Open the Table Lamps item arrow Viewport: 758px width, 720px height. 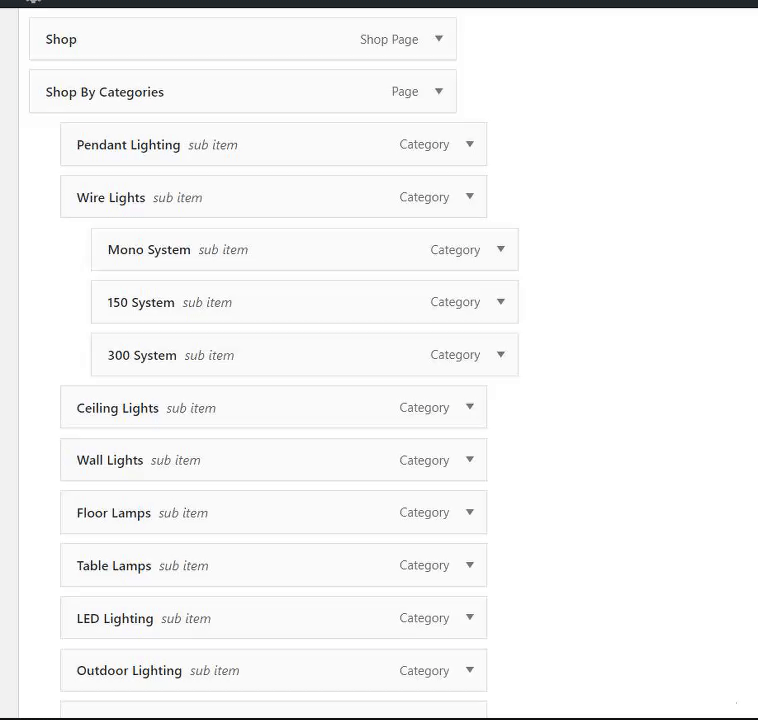(469, 565)
